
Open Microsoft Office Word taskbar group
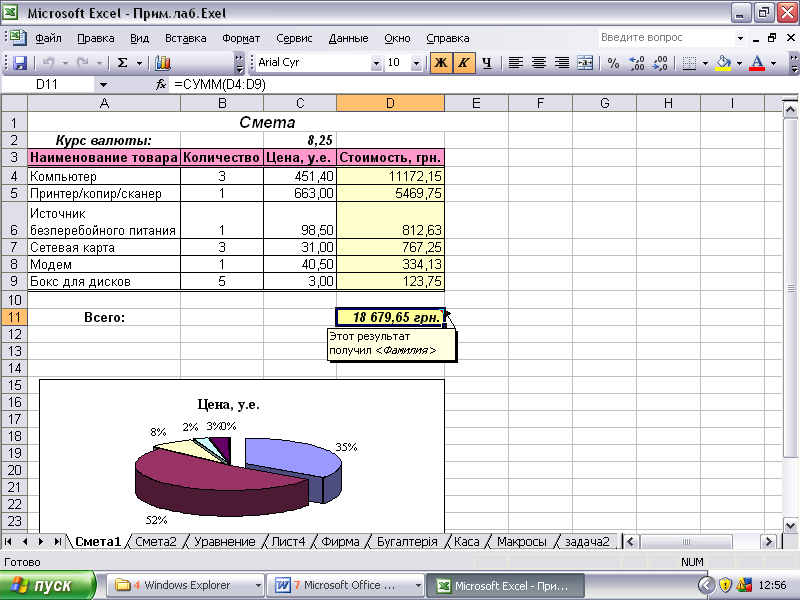(347, 585)
